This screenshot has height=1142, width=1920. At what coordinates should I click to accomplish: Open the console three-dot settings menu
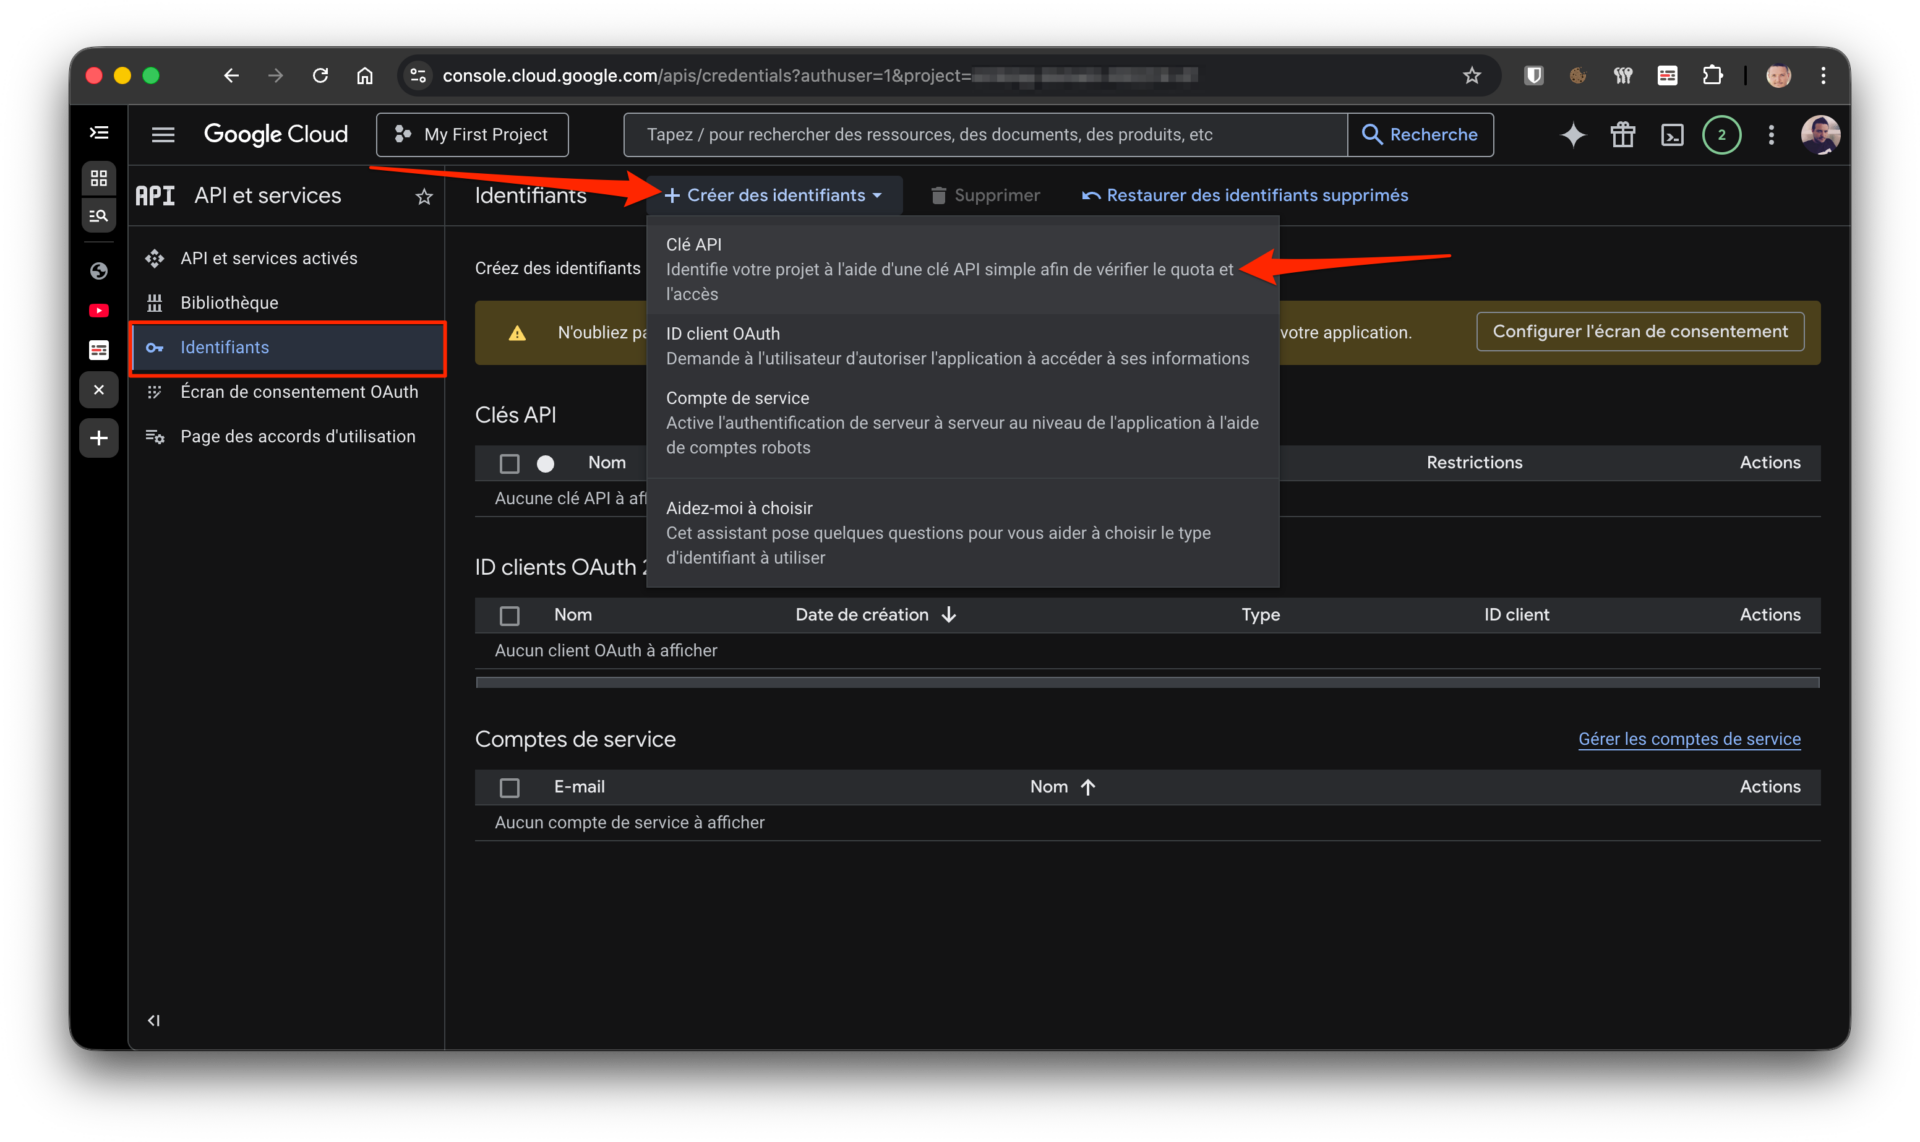pos(1771,134)
